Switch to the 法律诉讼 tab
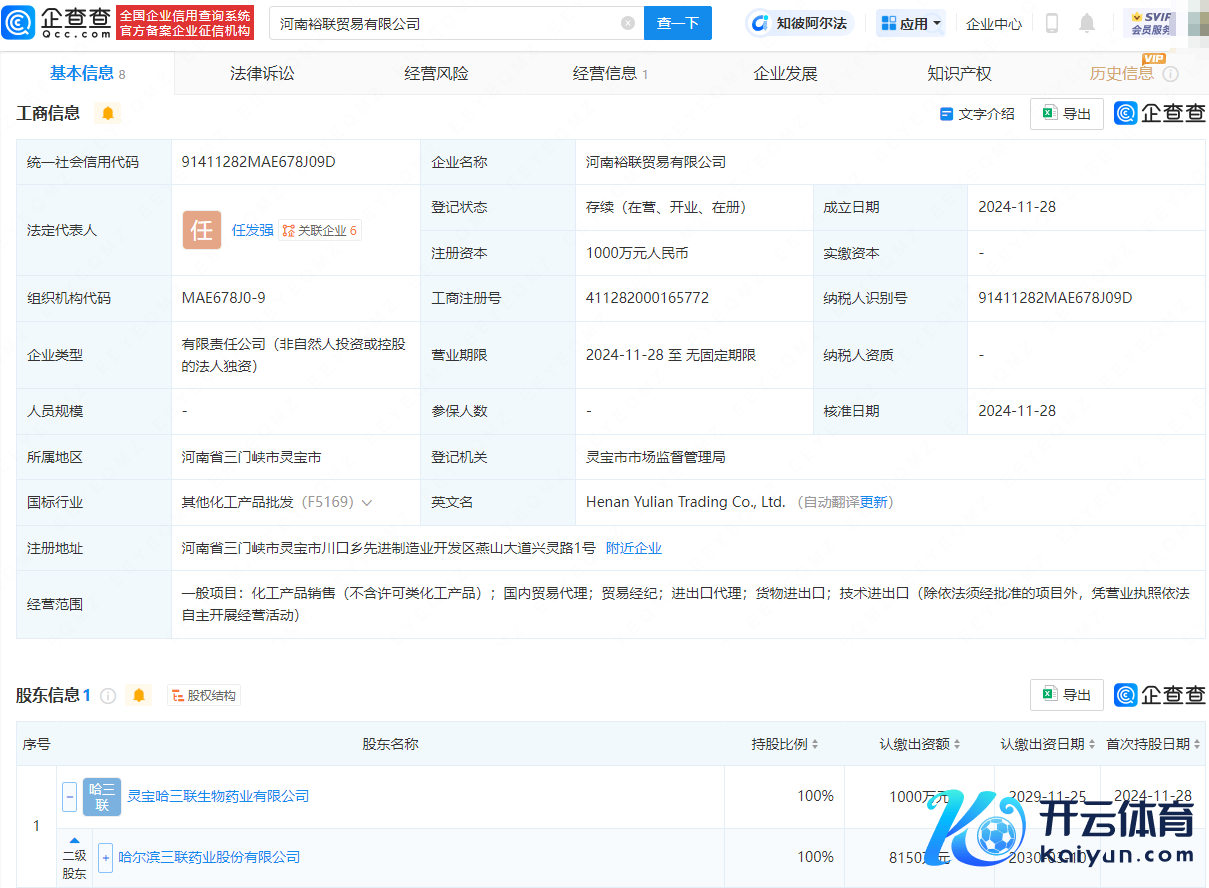 (262, 73)
